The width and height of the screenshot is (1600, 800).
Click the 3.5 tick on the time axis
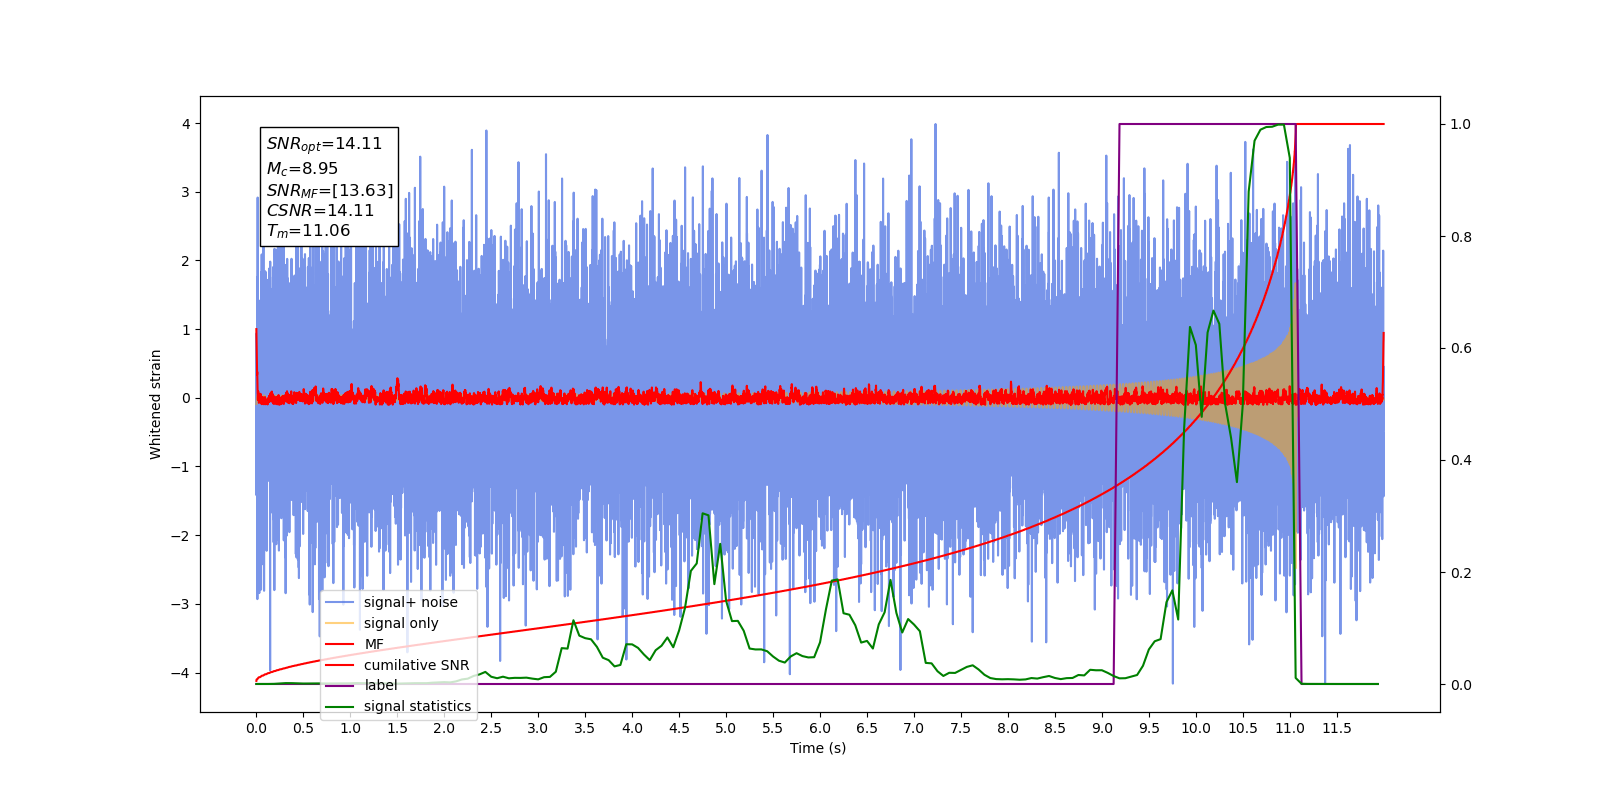click(585, 728)
